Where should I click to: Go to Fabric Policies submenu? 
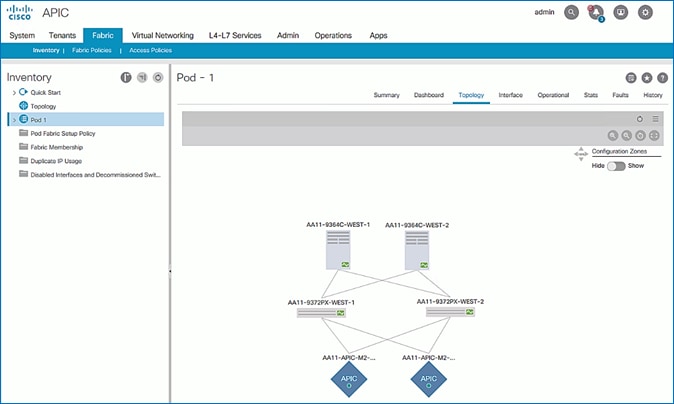point(92,50)
